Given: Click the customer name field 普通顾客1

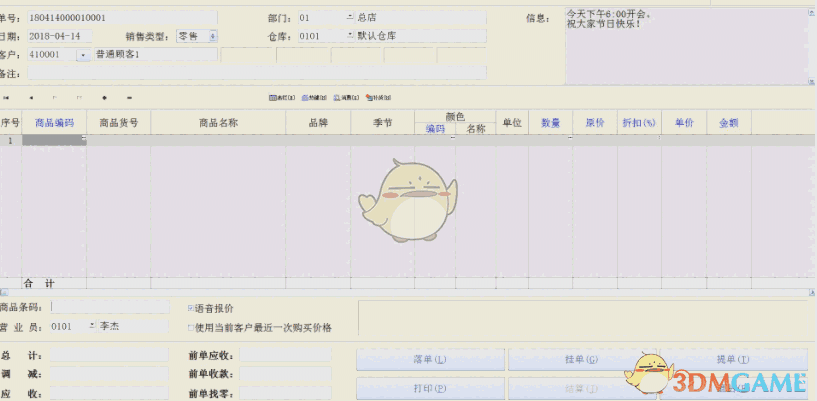Looking at the screenshot, I should coord(155,54).
